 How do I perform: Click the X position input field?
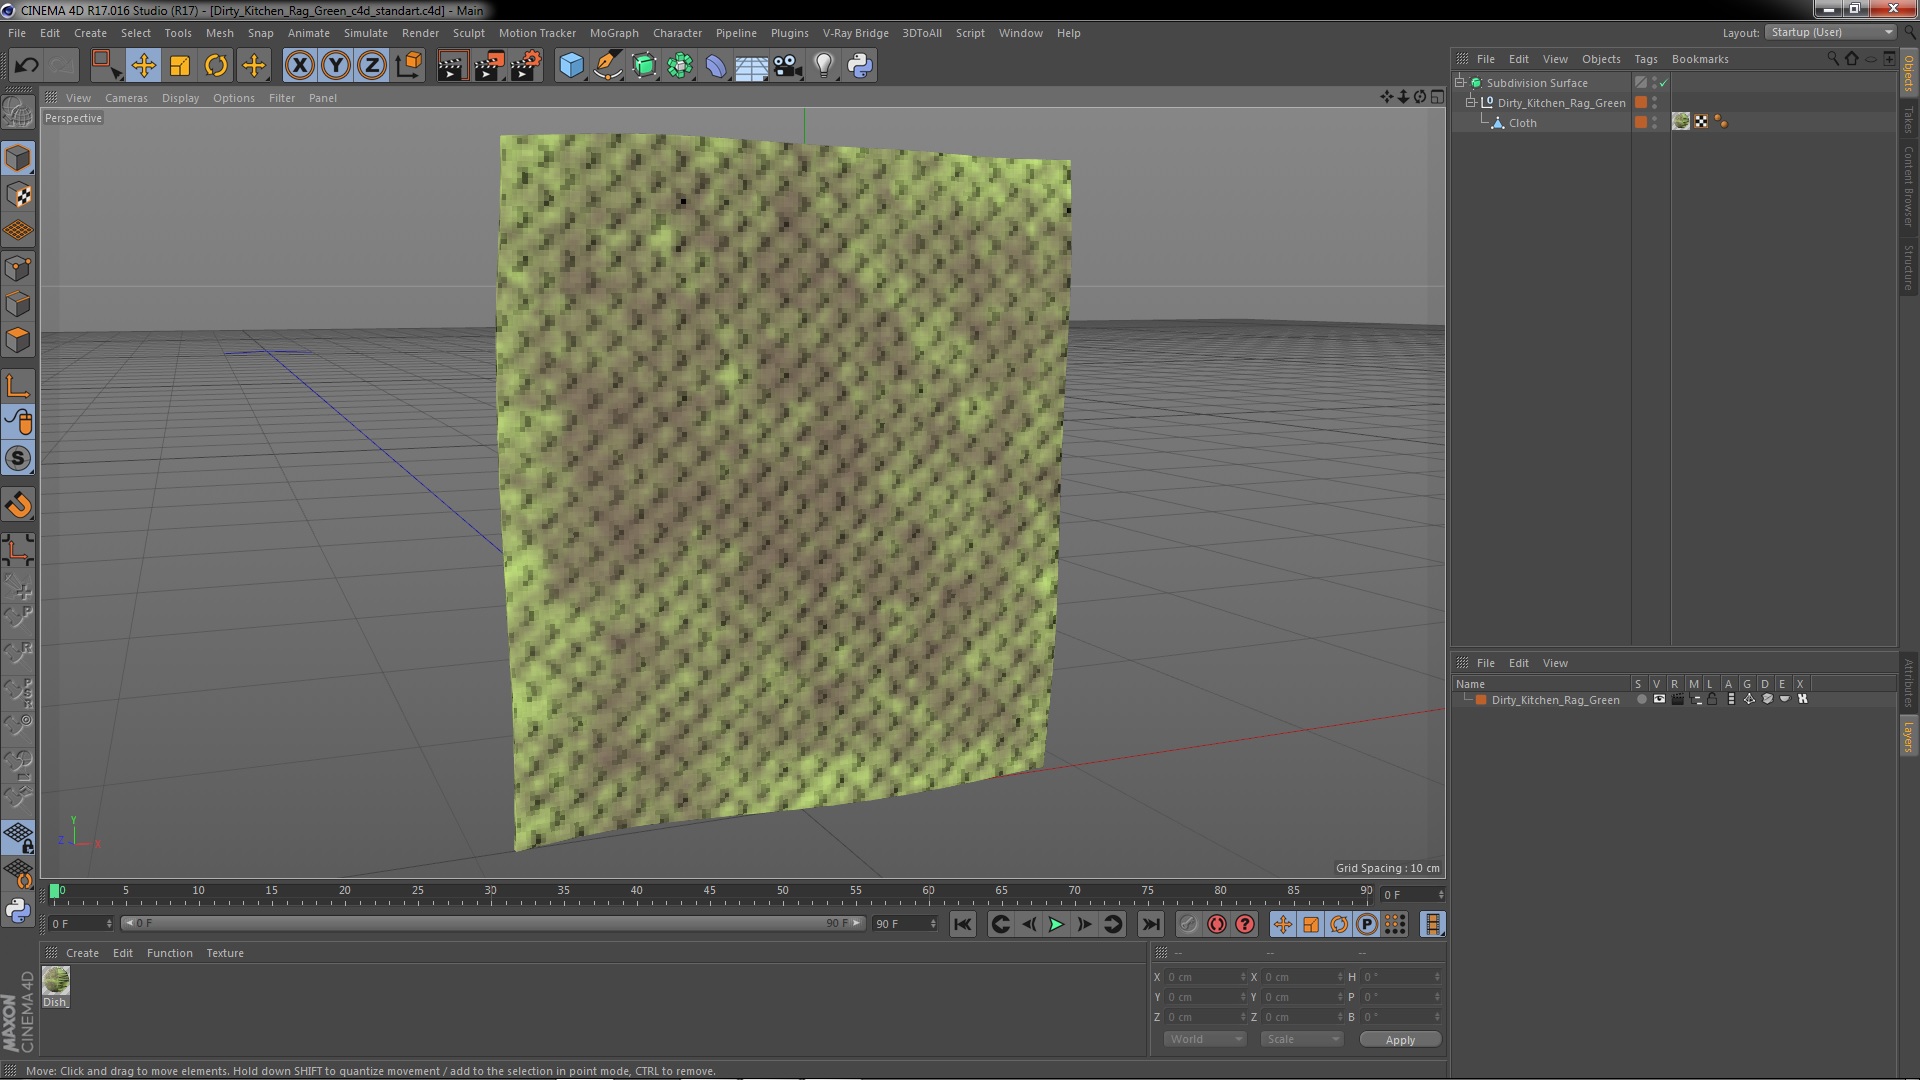(1206, 977)
